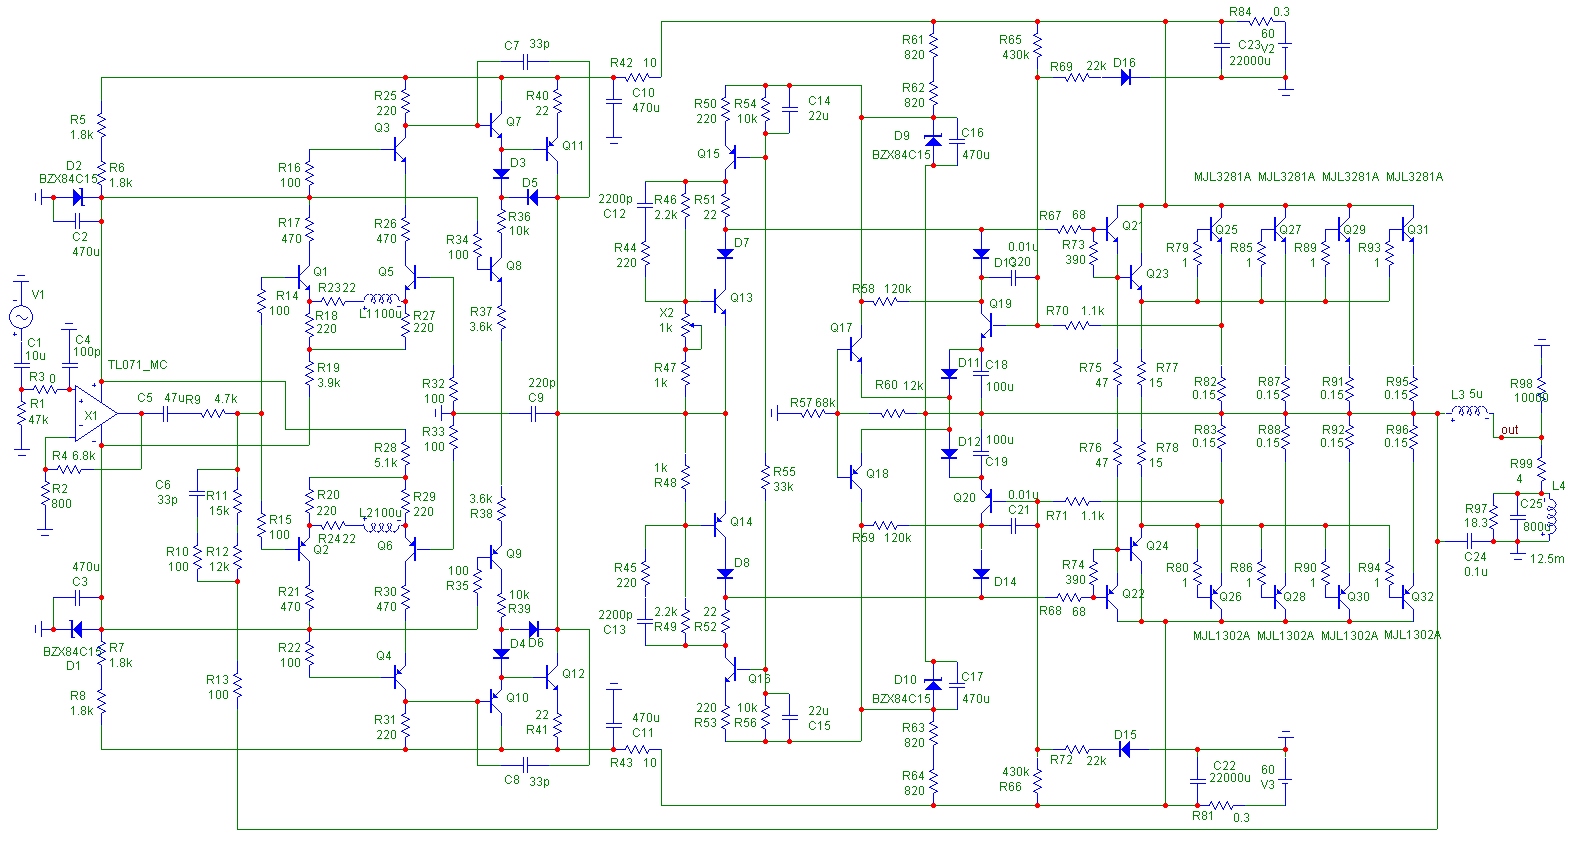Select the R19 3.9k resistor label
1571x865 pixels.
pos(328,375)
